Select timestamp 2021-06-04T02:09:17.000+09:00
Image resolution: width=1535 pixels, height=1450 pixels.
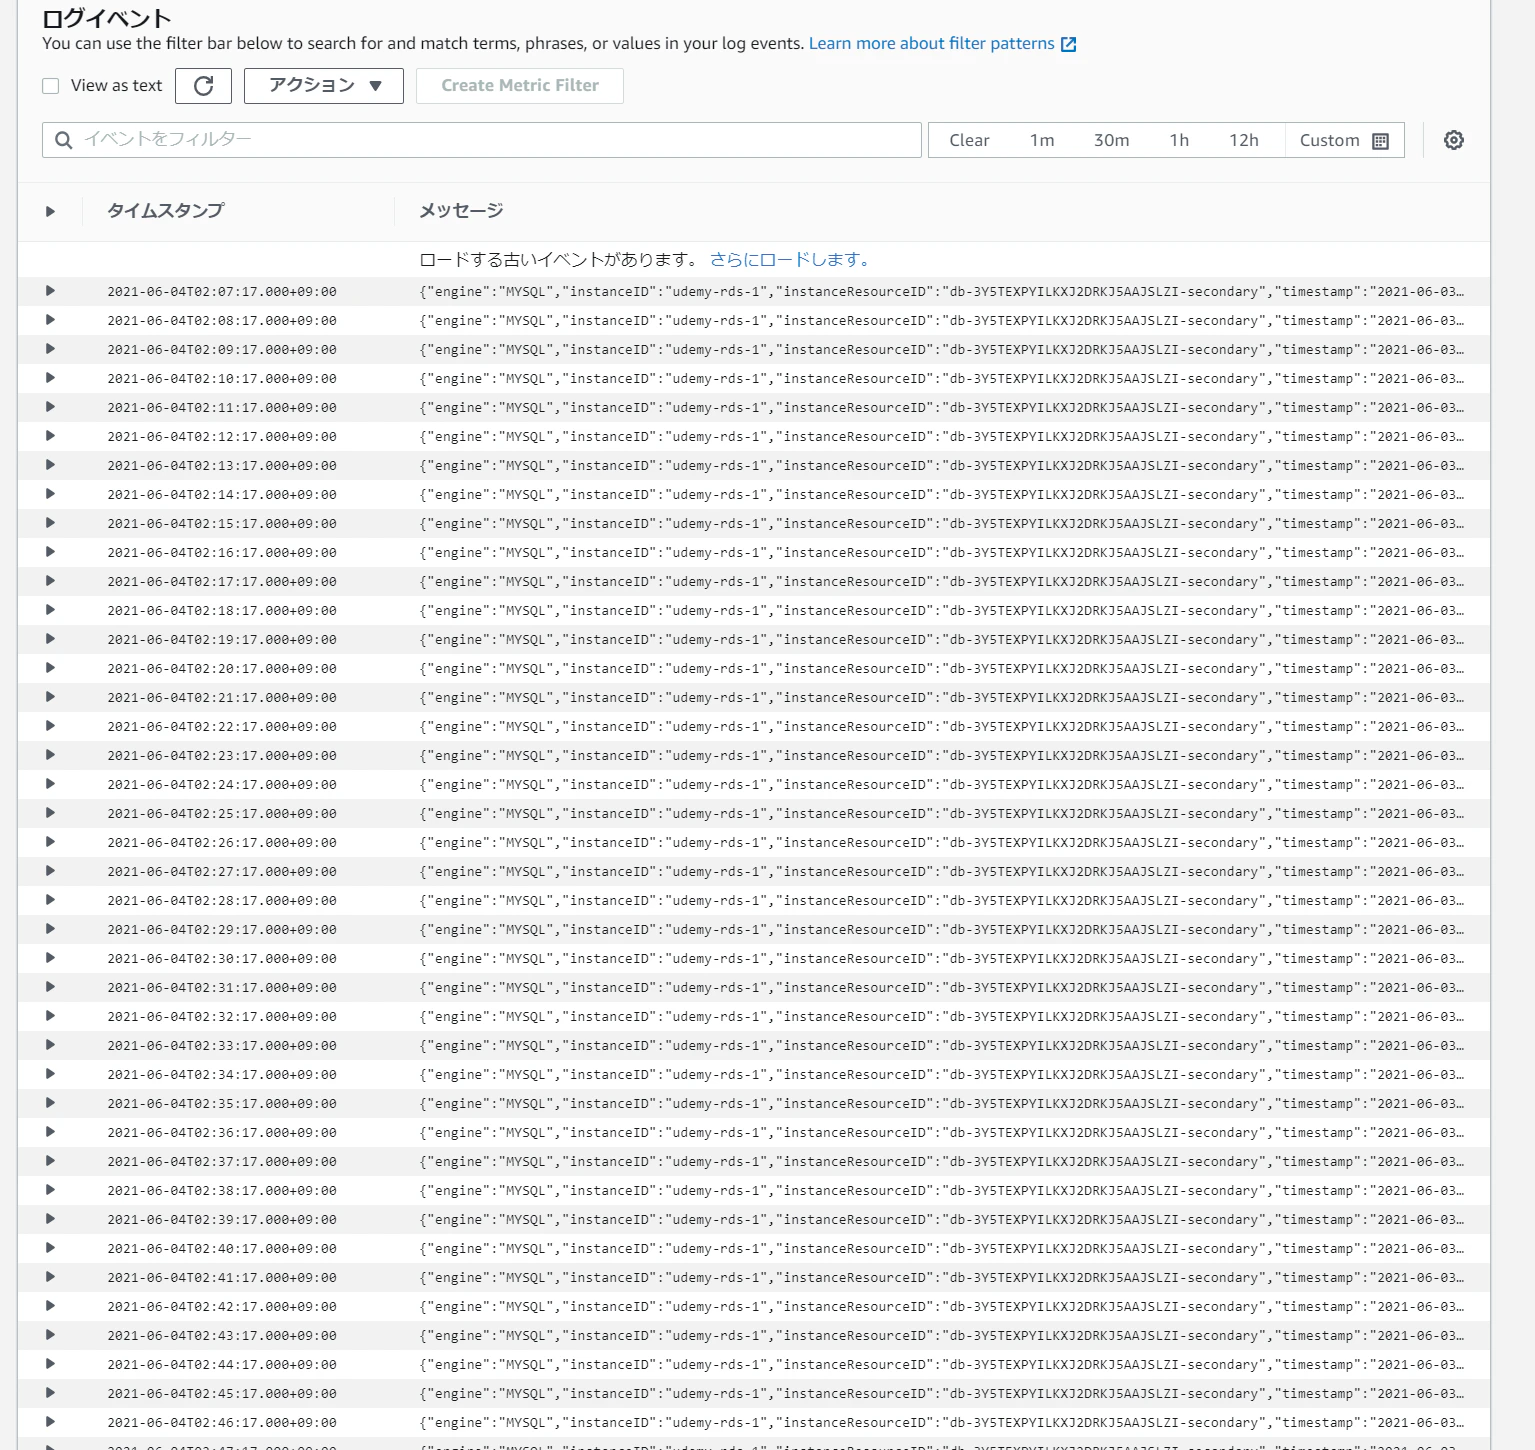pyautogui.click(x=222, y=350)
